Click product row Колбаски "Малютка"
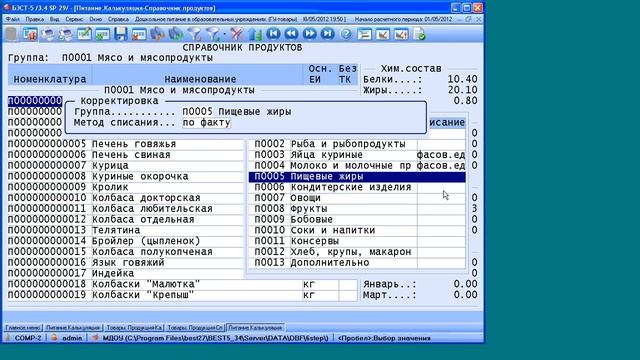 pos(182,284)
